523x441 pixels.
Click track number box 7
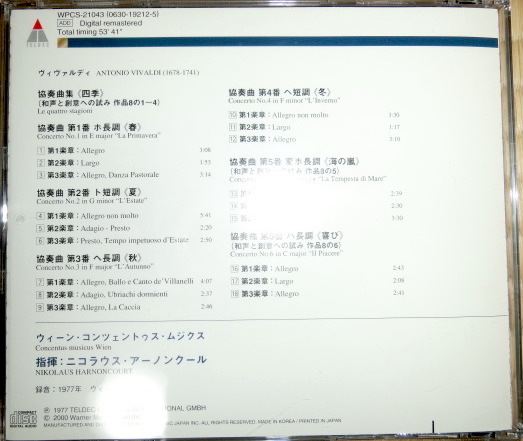click(40, 282)
